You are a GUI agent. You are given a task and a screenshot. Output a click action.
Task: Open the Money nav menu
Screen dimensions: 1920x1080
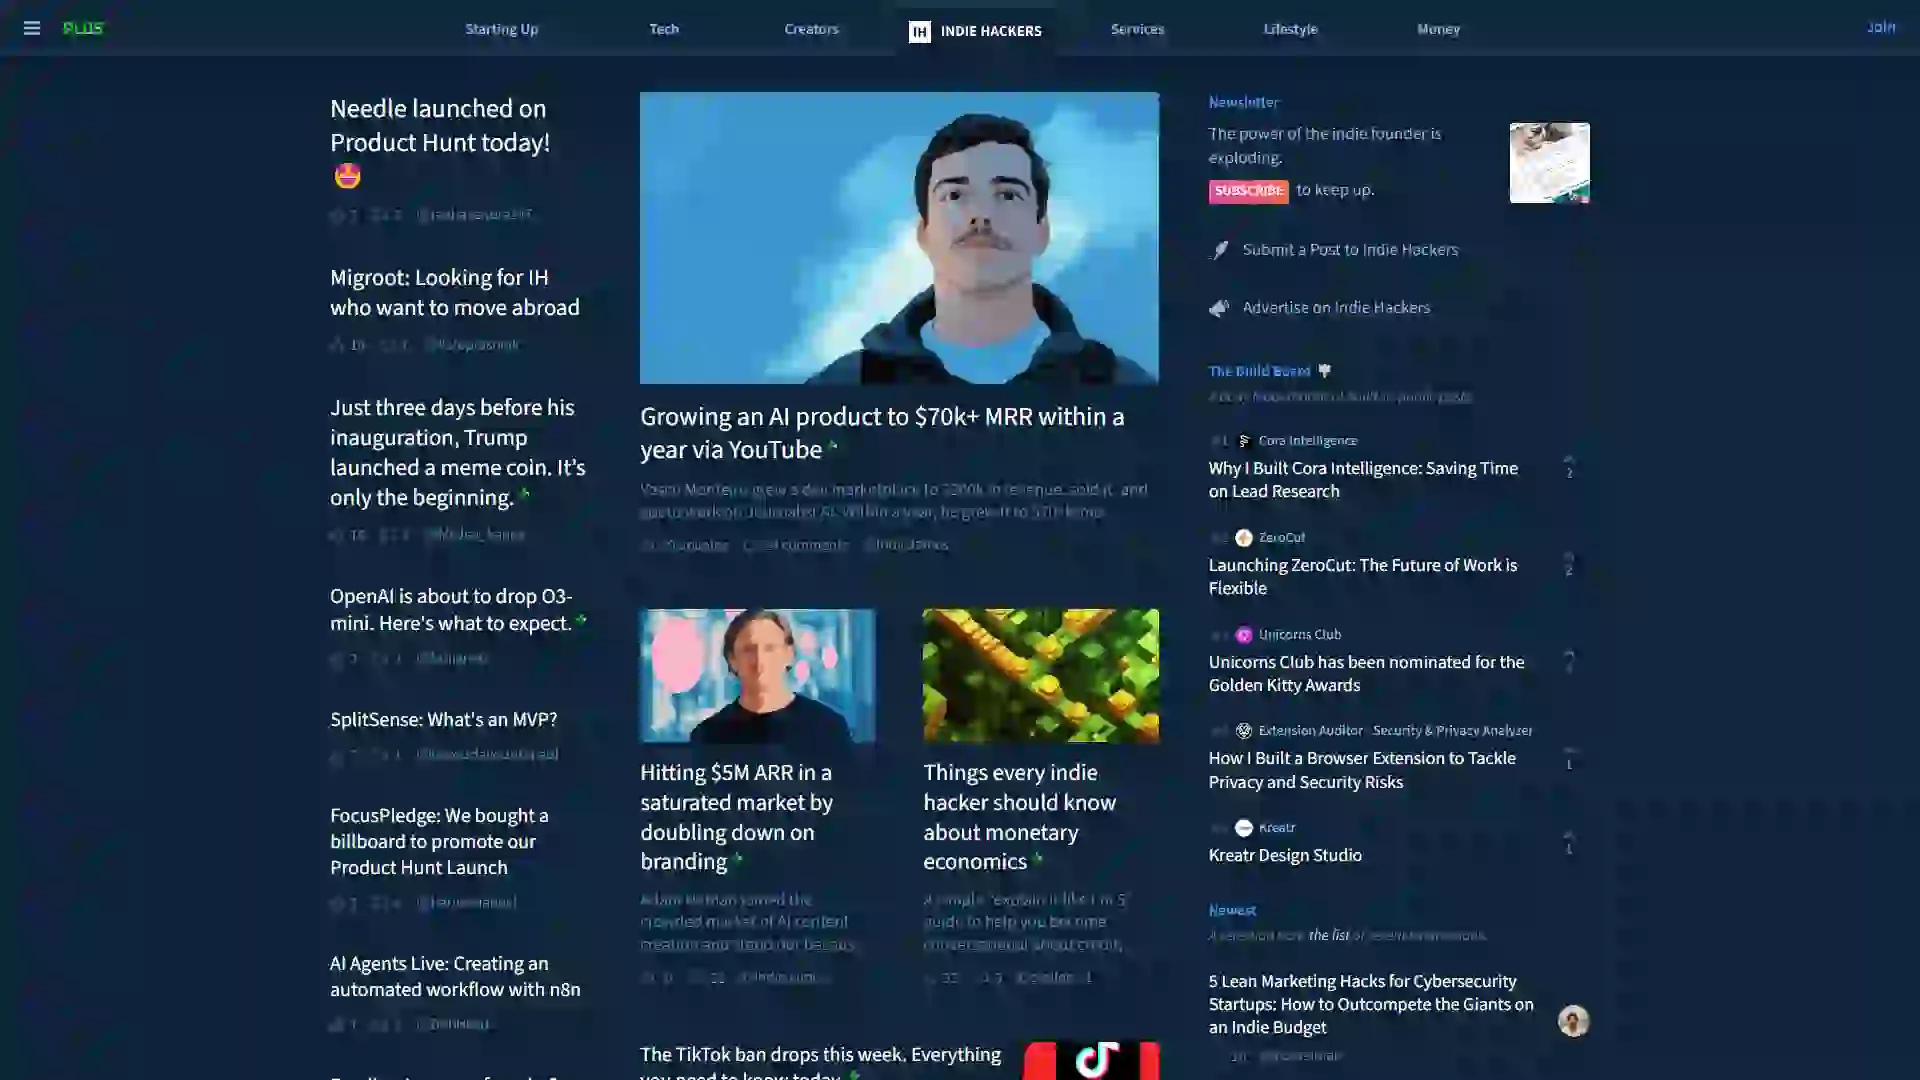pos(1438,29)
